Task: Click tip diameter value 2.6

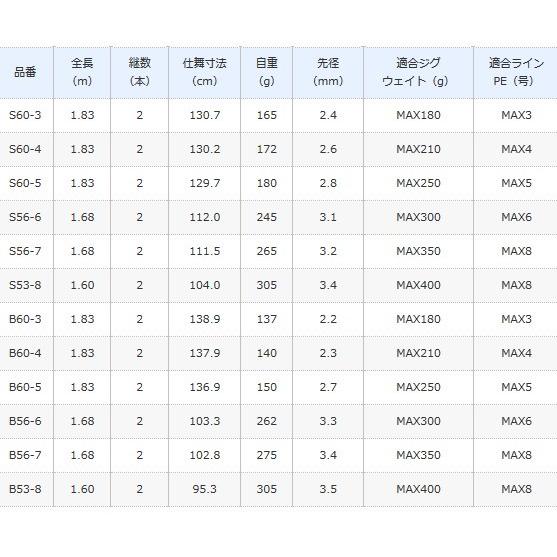Action: click(328, 149)
